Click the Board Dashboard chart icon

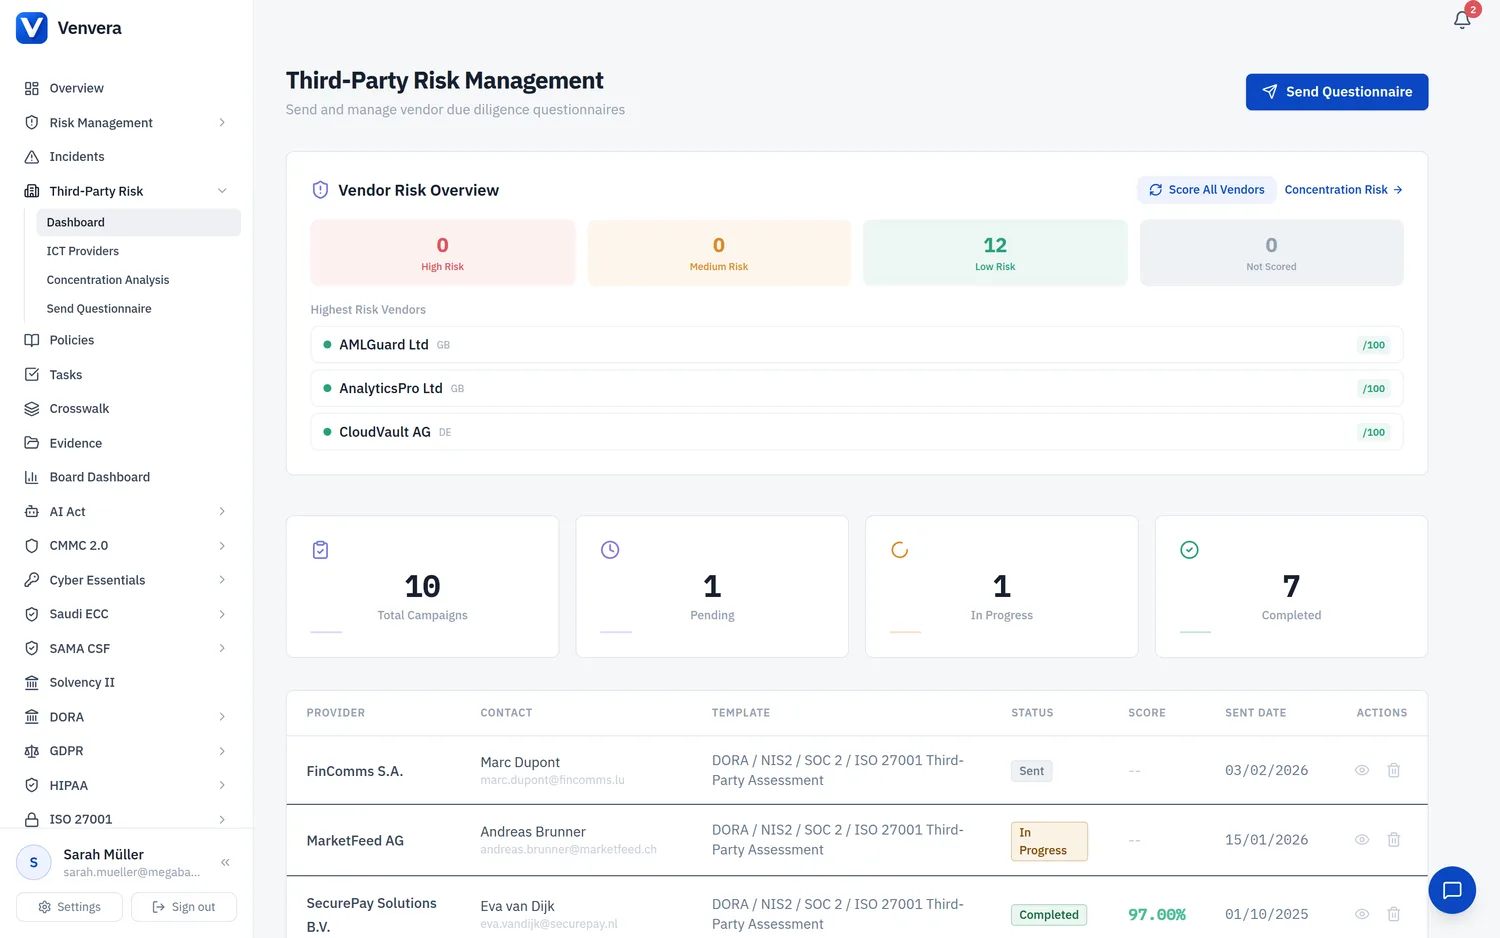click(x=32, y=477)
